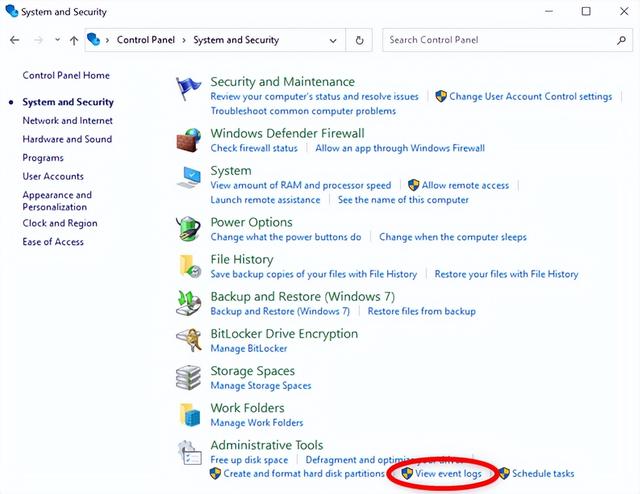This screenshot has height=494, width=640.
Task: Click the Back arrow in navigation bar
Action: (15, 40)
